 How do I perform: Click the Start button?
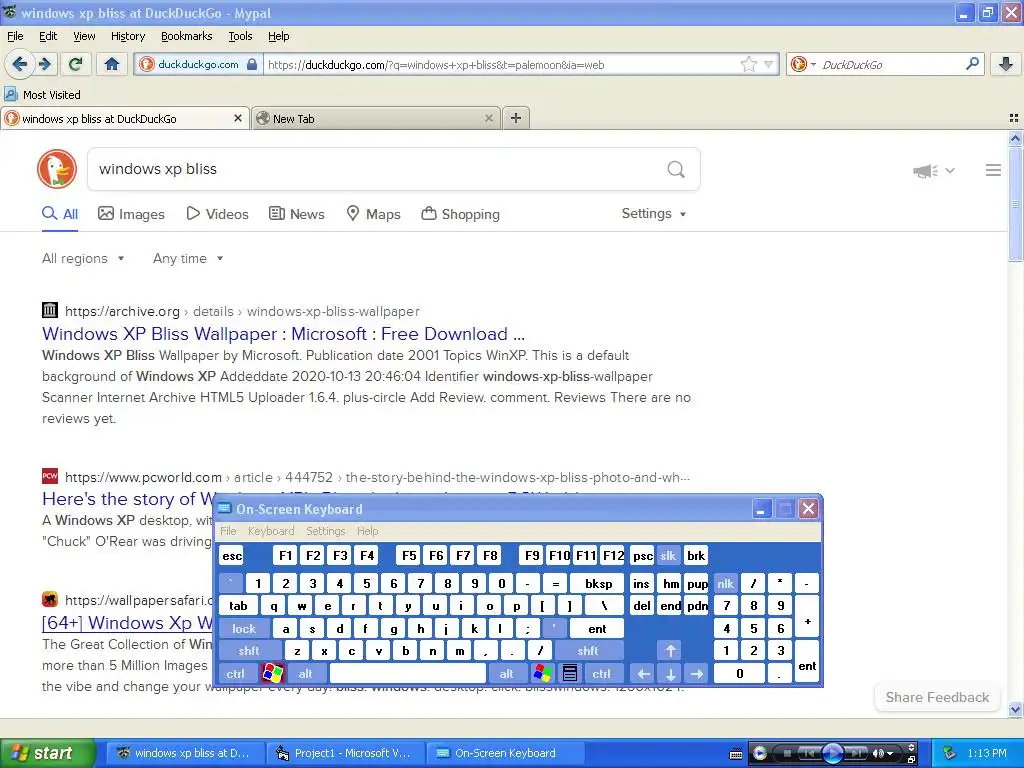click(47, 753)
